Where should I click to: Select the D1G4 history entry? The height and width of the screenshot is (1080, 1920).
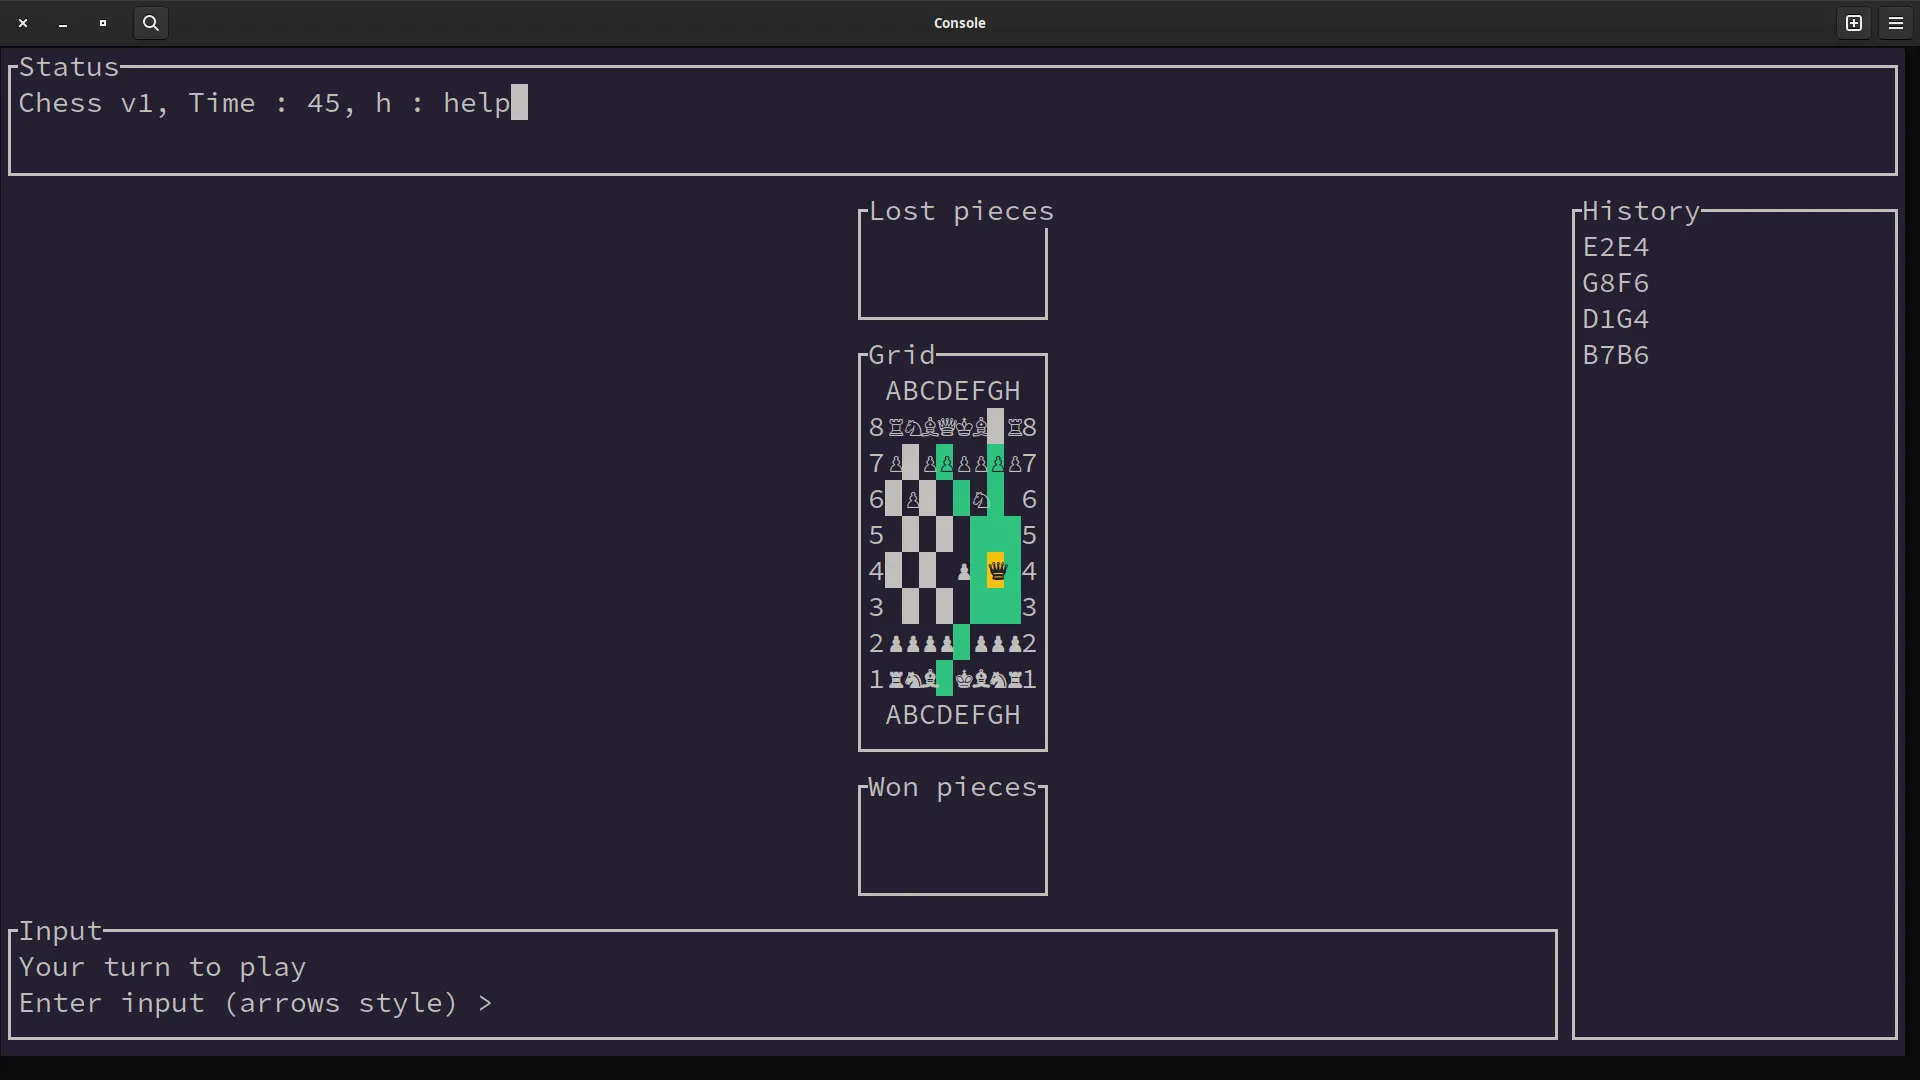tap(1615, 319)
